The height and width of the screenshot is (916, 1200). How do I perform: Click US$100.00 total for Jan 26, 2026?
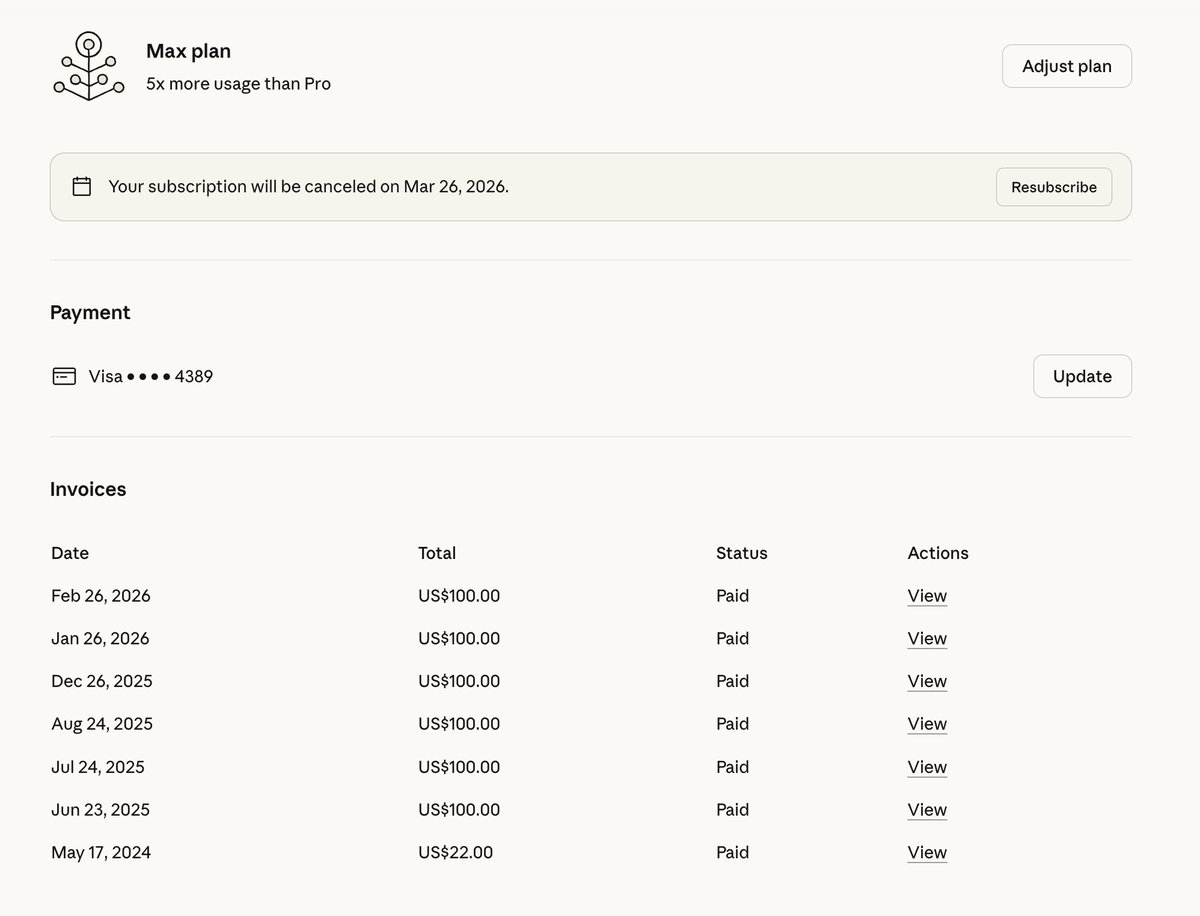(x=459, y=638)
